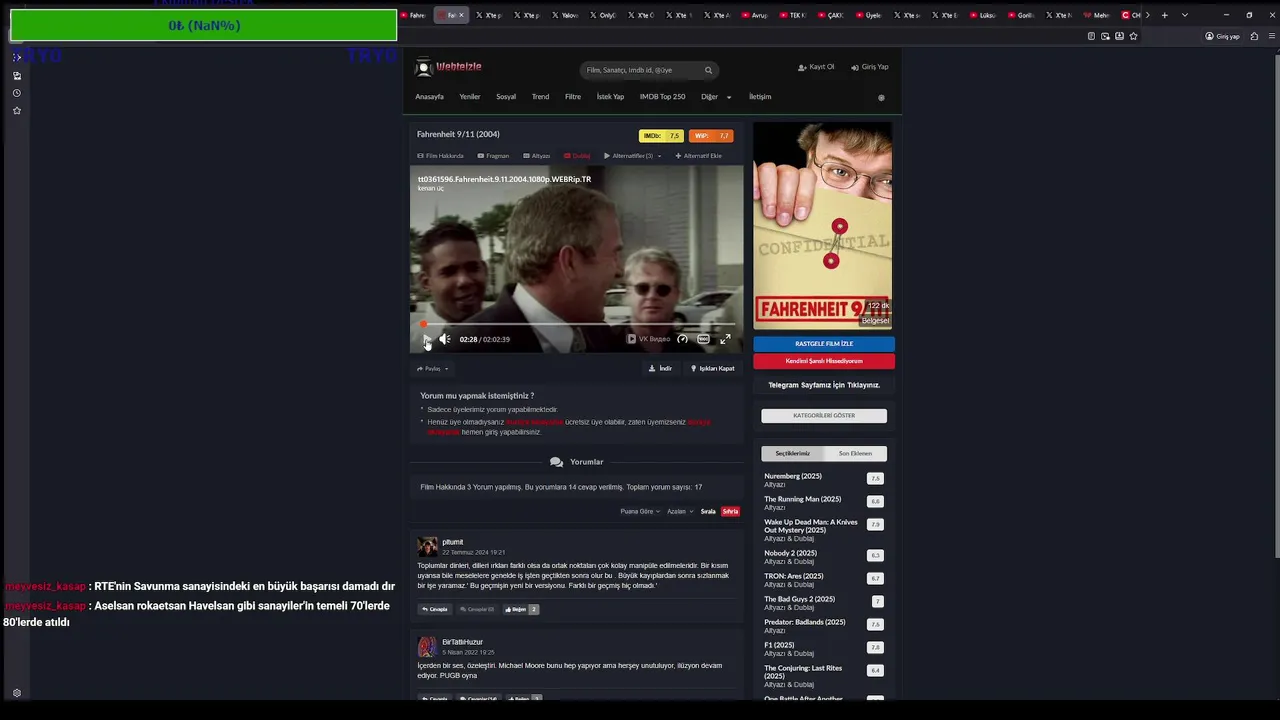Select the Seçtiklerimiz tab
The image size is (1280, 720).
[x=793, y=453]
